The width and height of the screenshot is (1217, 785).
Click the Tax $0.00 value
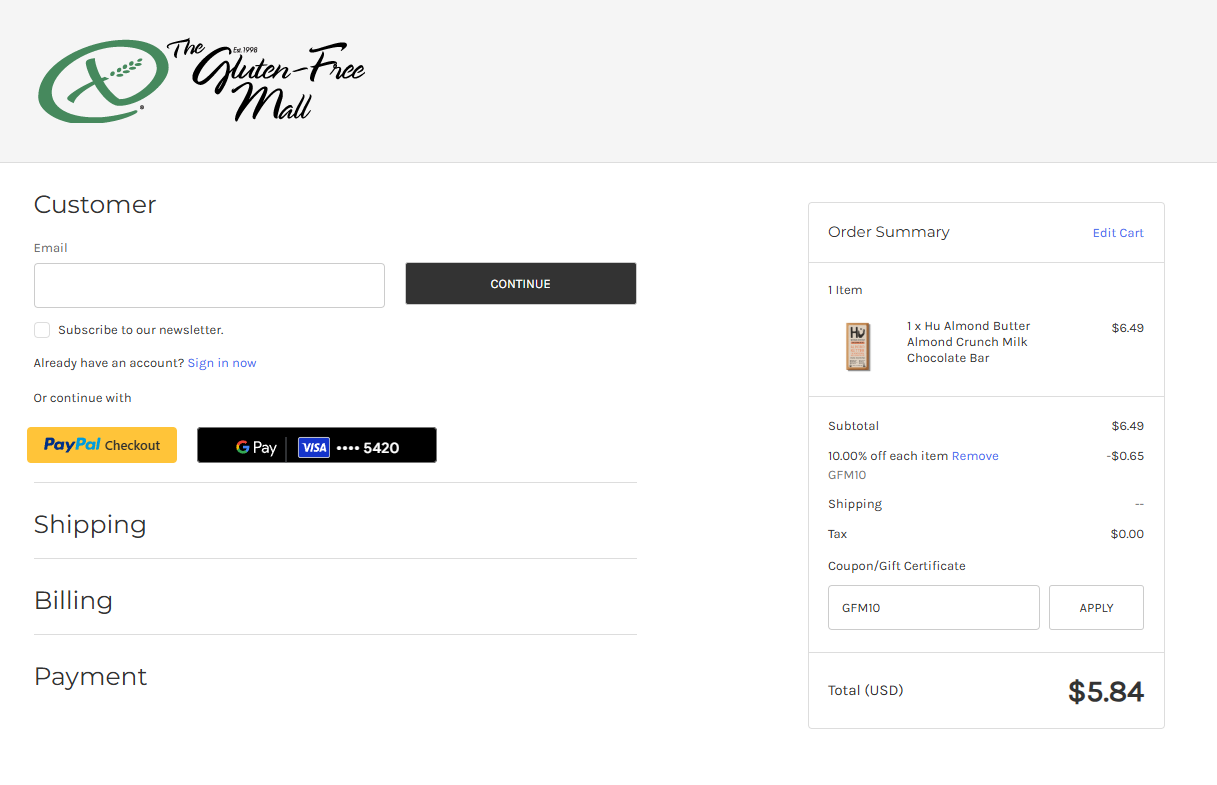coord(1127,534)
